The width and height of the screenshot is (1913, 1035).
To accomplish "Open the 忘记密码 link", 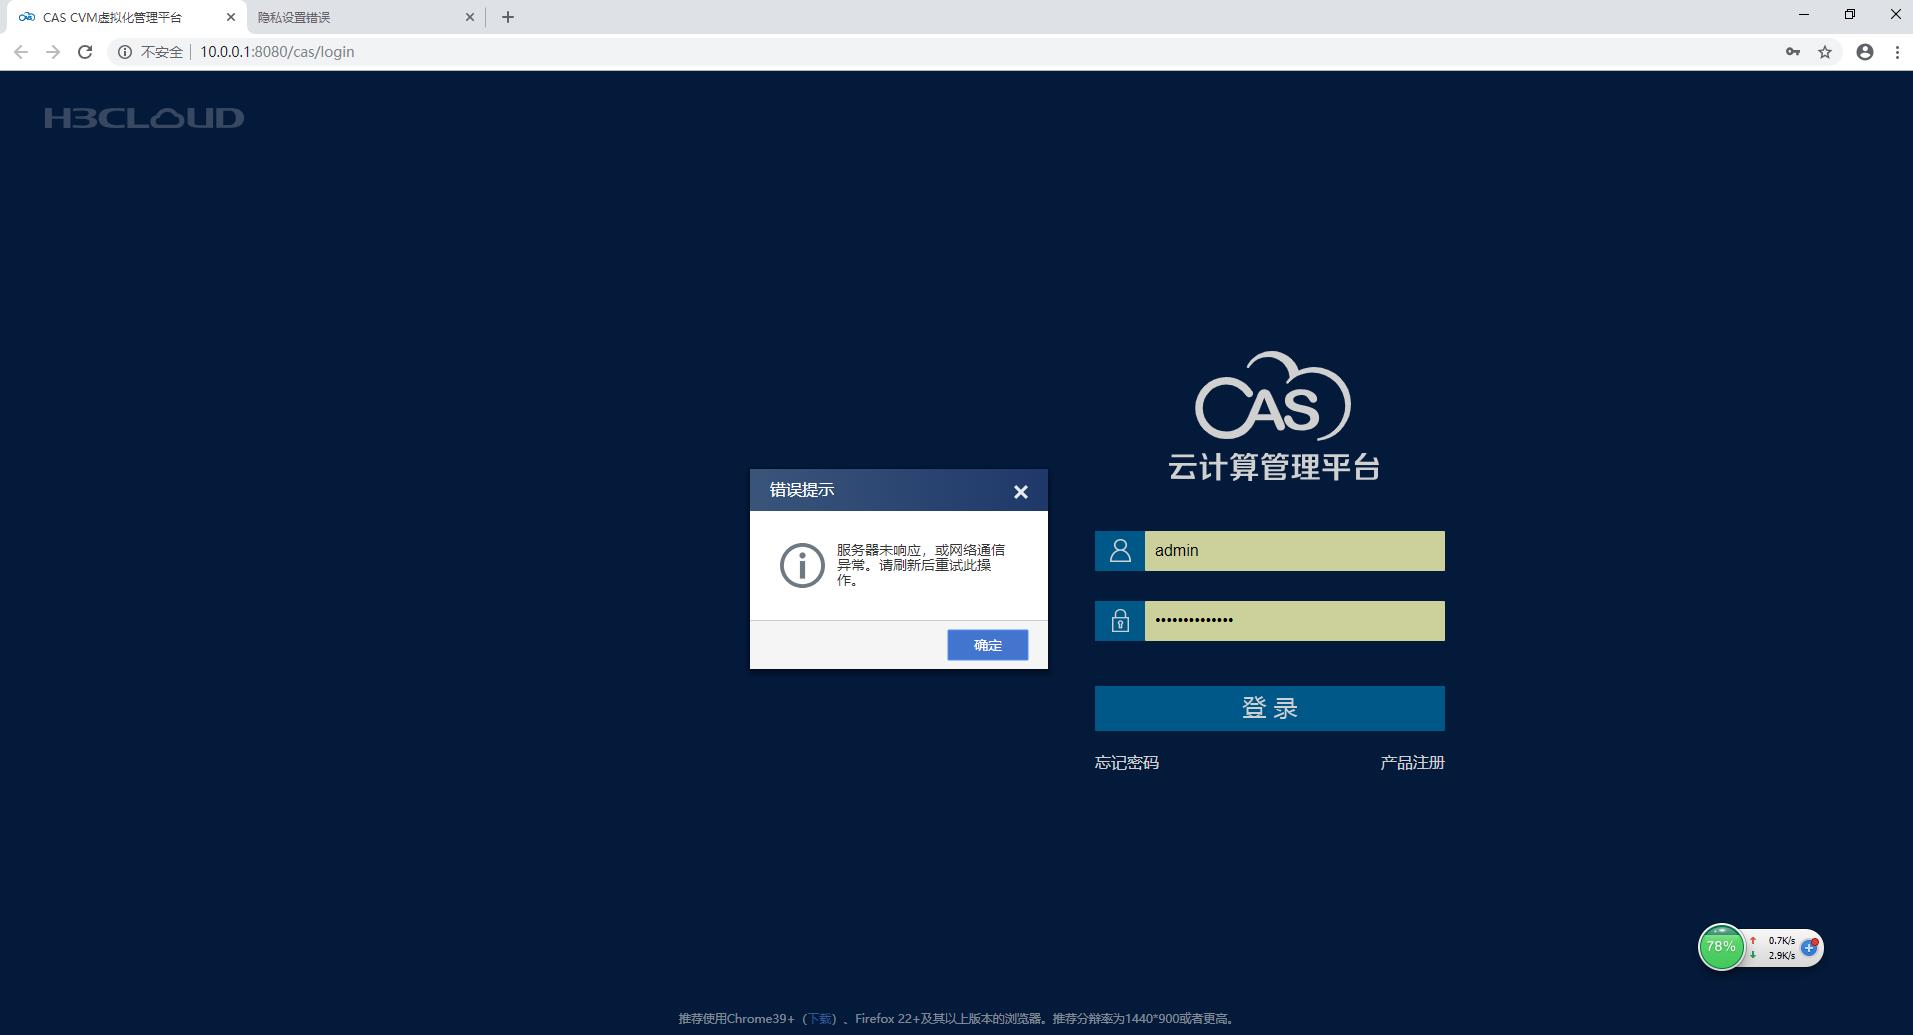I will click(x=1126, y=763).
